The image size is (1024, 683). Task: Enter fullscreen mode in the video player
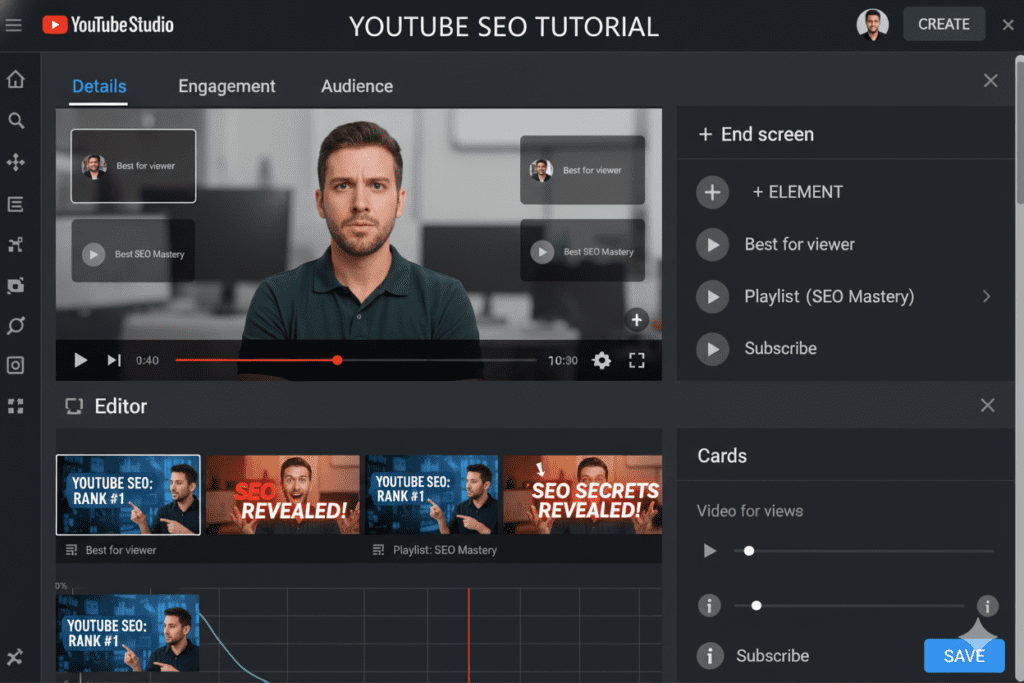[637, 361]
